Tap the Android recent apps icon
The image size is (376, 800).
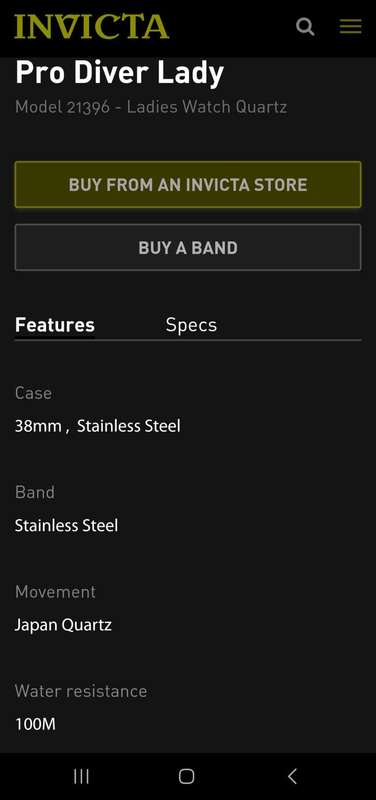click(82, 777)
